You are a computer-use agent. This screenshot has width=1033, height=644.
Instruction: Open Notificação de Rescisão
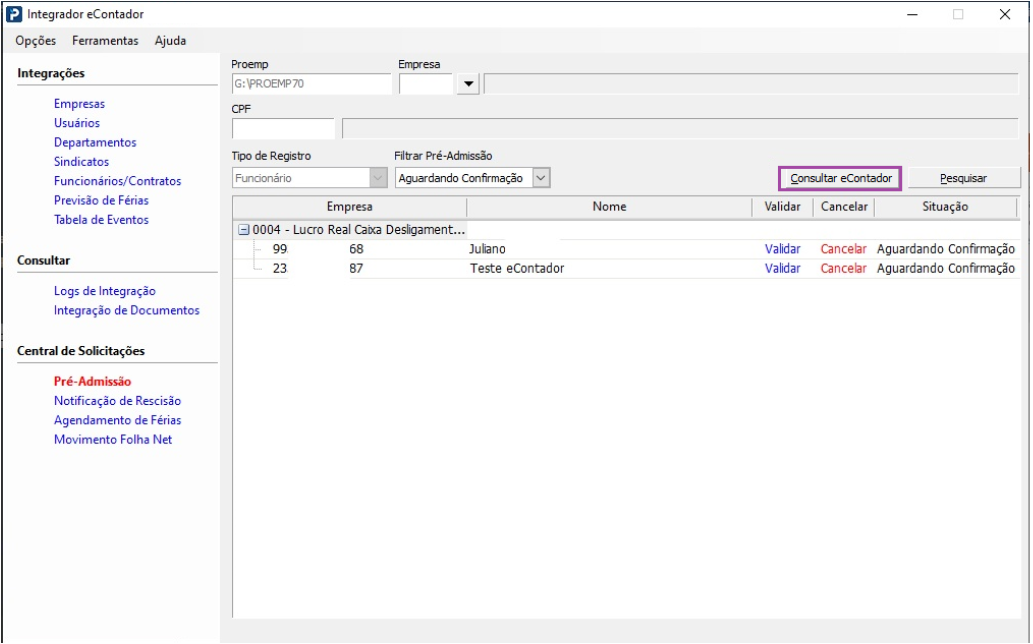coord(117,401)
